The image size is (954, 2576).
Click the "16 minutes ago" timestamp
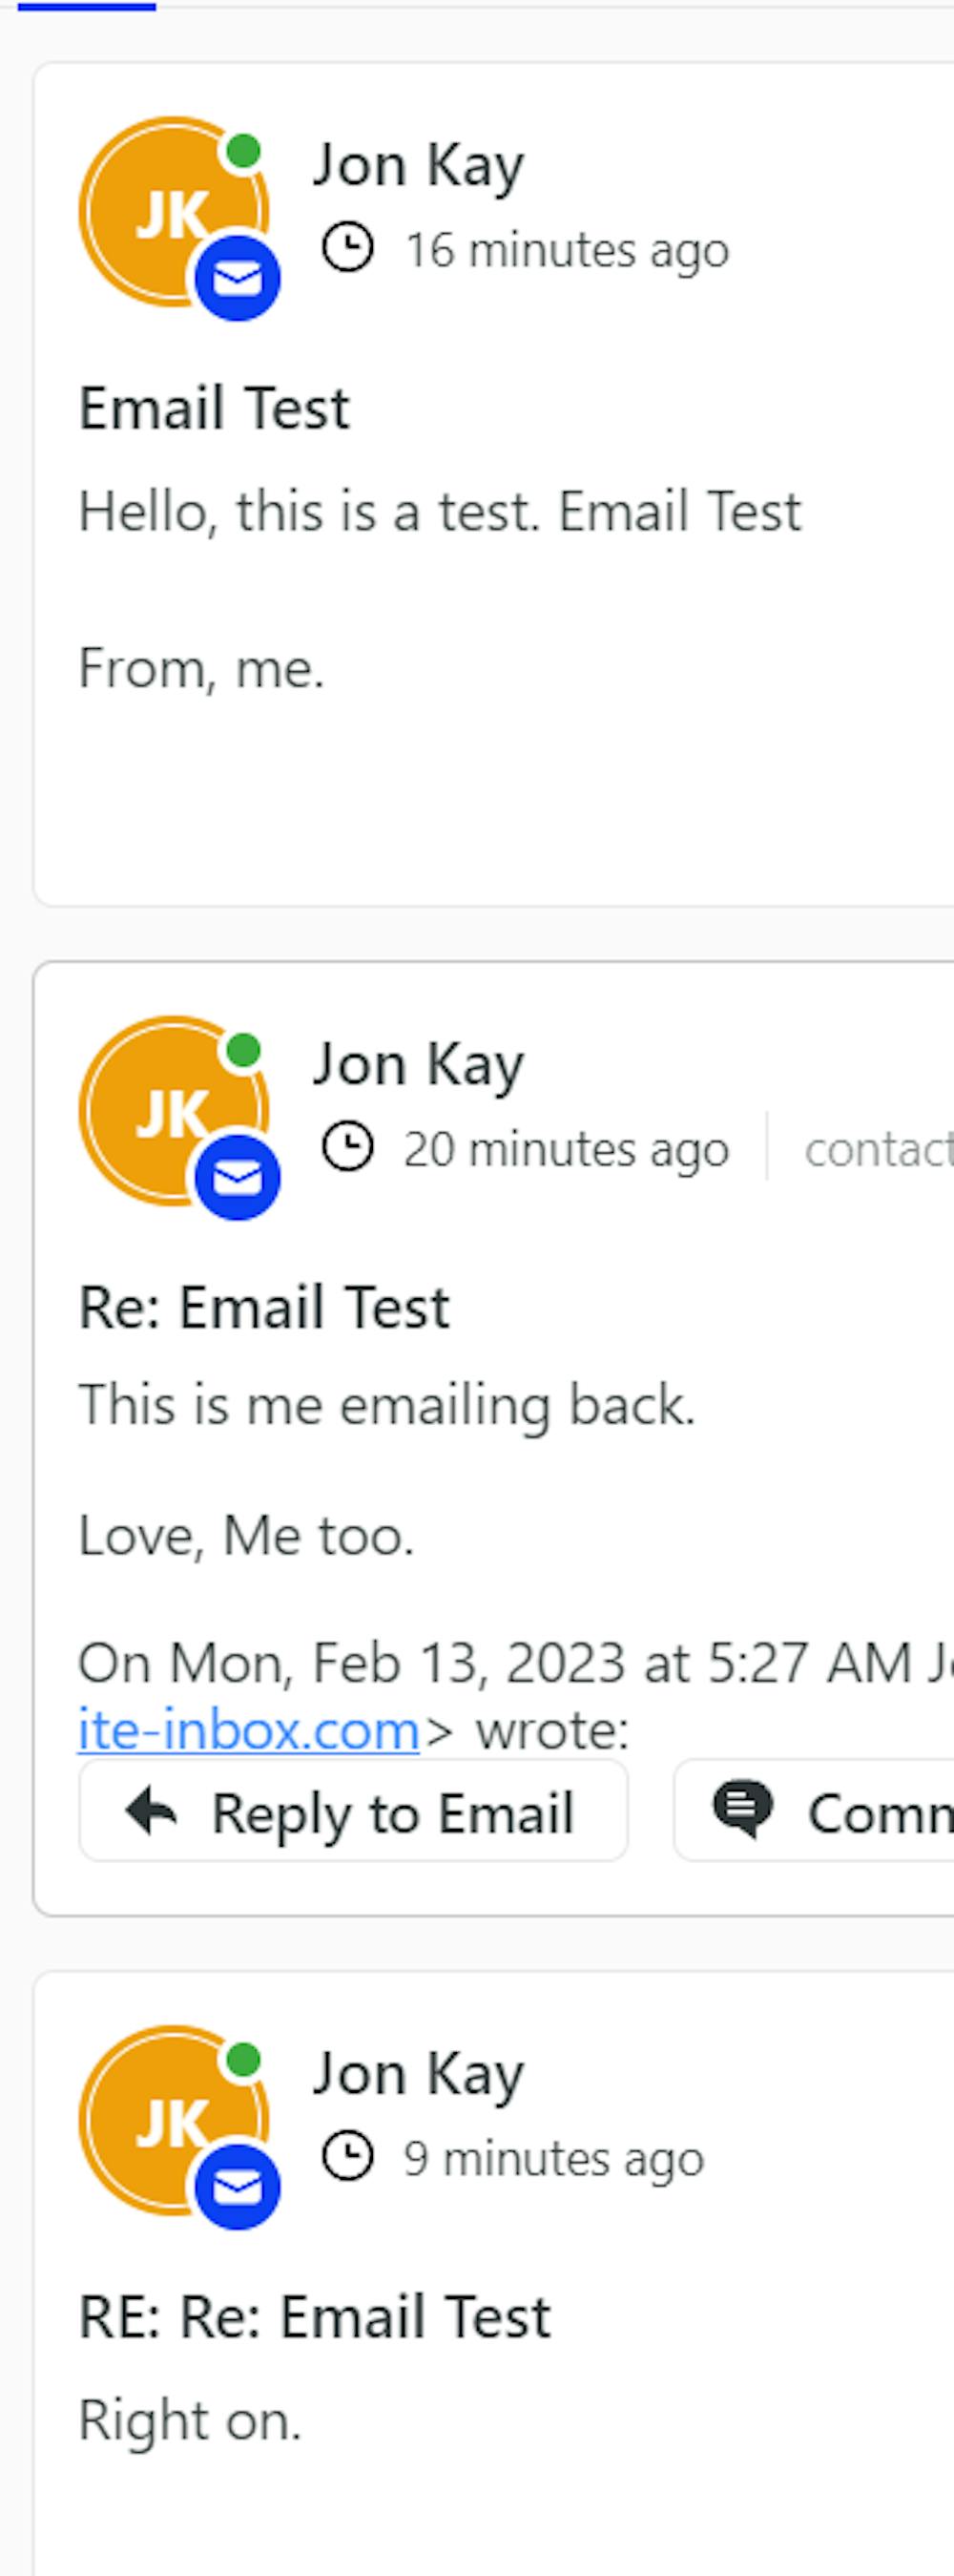(x=566, y=250)
